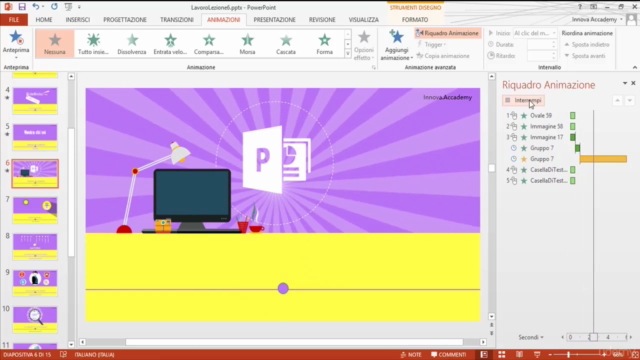Select slide 7 thumbnail
This screenshot has height=360, width=640.
(x=35, y=210)
